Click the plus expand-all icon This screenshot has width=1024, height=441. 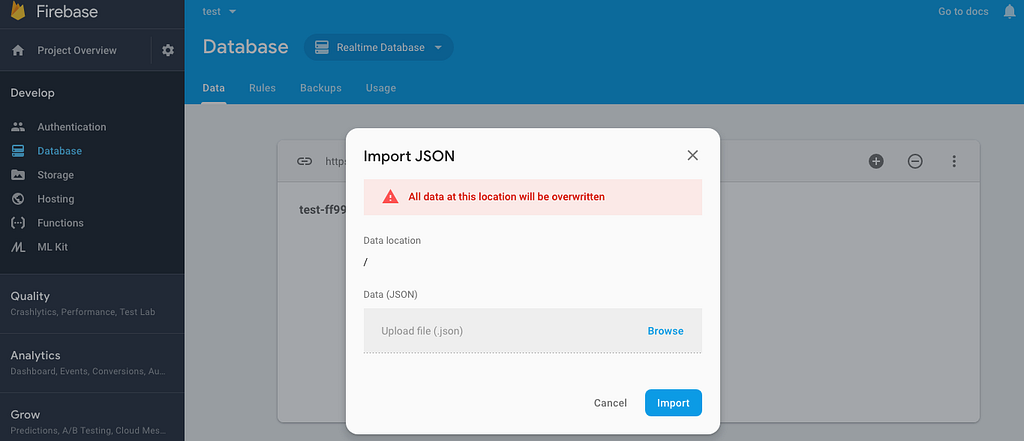coord(876,161)
